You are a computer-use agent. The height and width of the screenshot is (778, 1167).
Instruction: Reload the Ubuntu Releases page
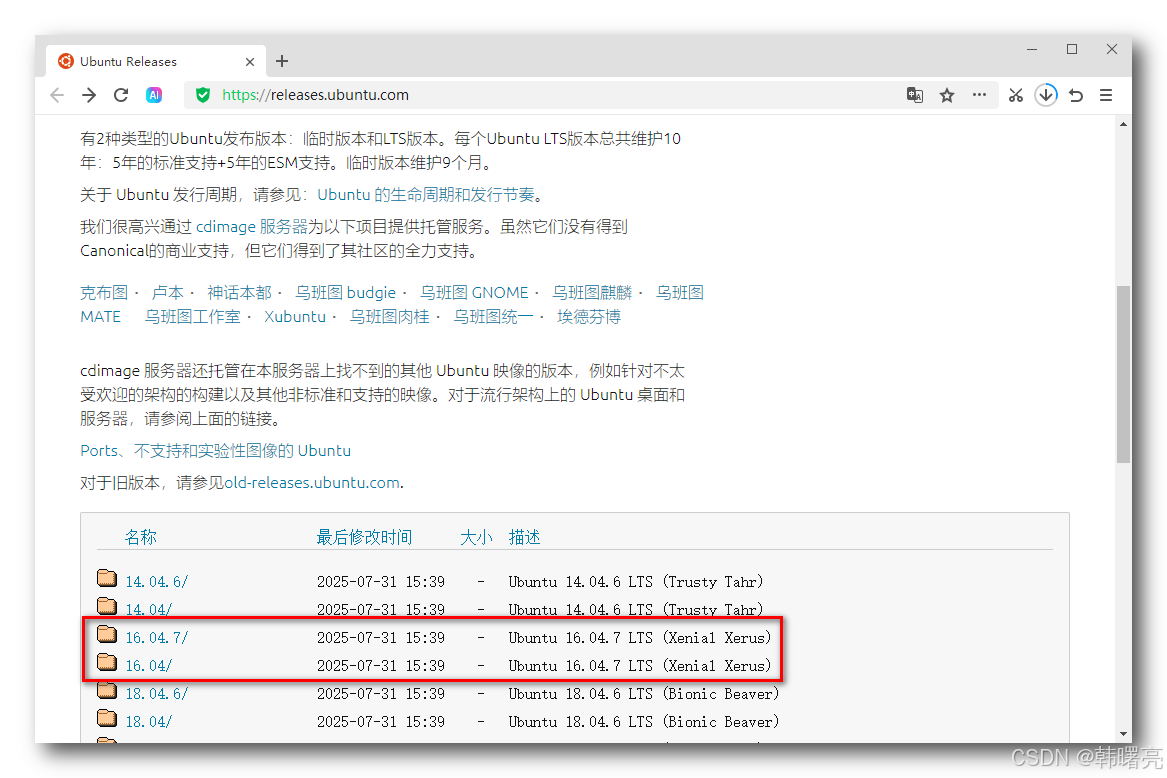(121, 95)
